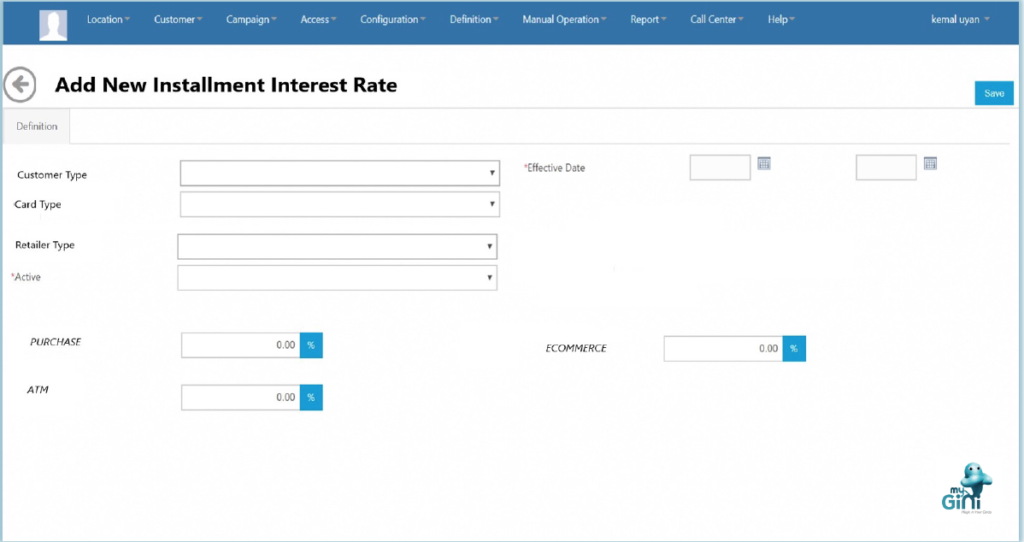Image resolution: width=1024 pixels, height=542 pixels.
Task: Open the Campaign menu
Action: click(251, 20)
